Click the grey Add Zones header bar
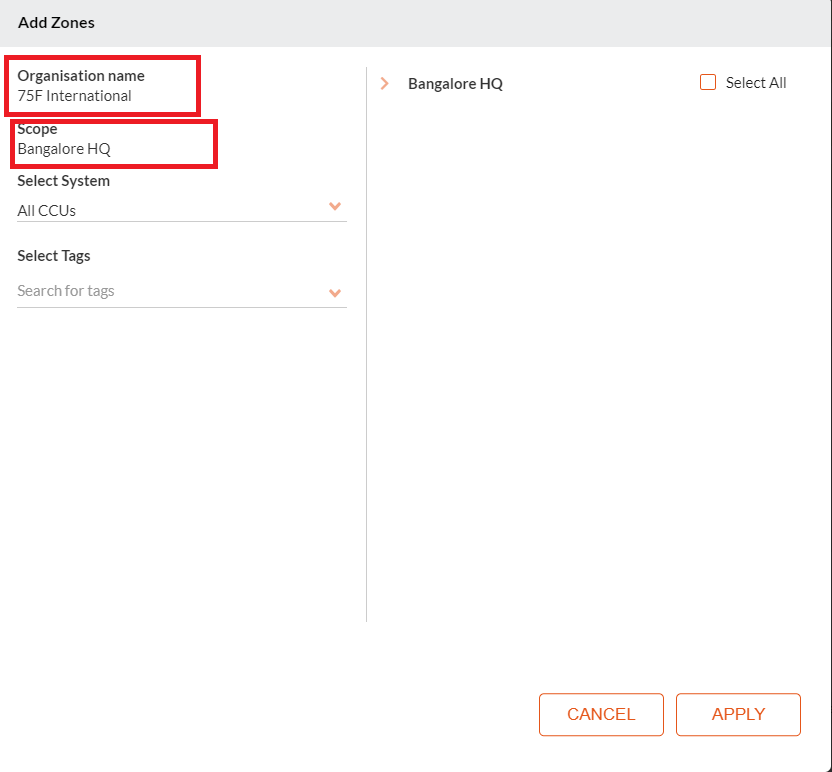This screenshot has width=832, height=772. tap(450, 22)
